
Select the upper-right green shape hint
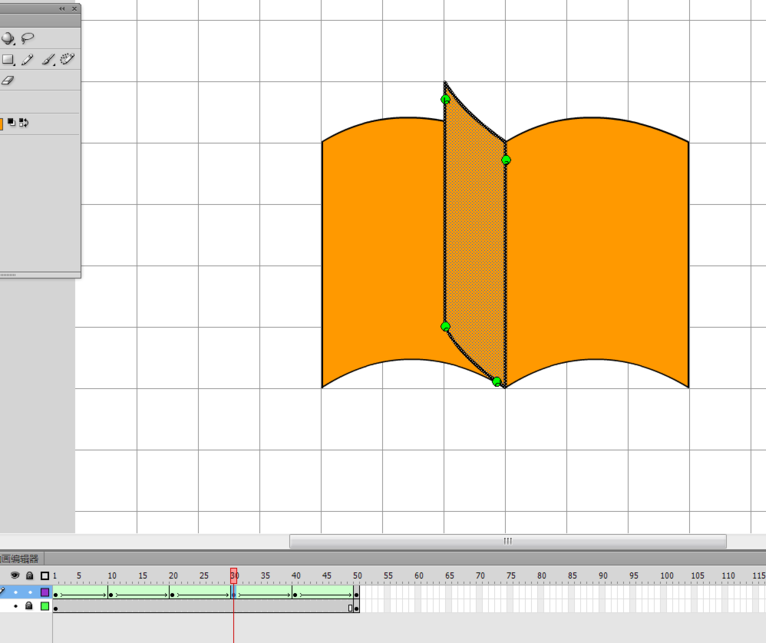[x=506, y=160]
